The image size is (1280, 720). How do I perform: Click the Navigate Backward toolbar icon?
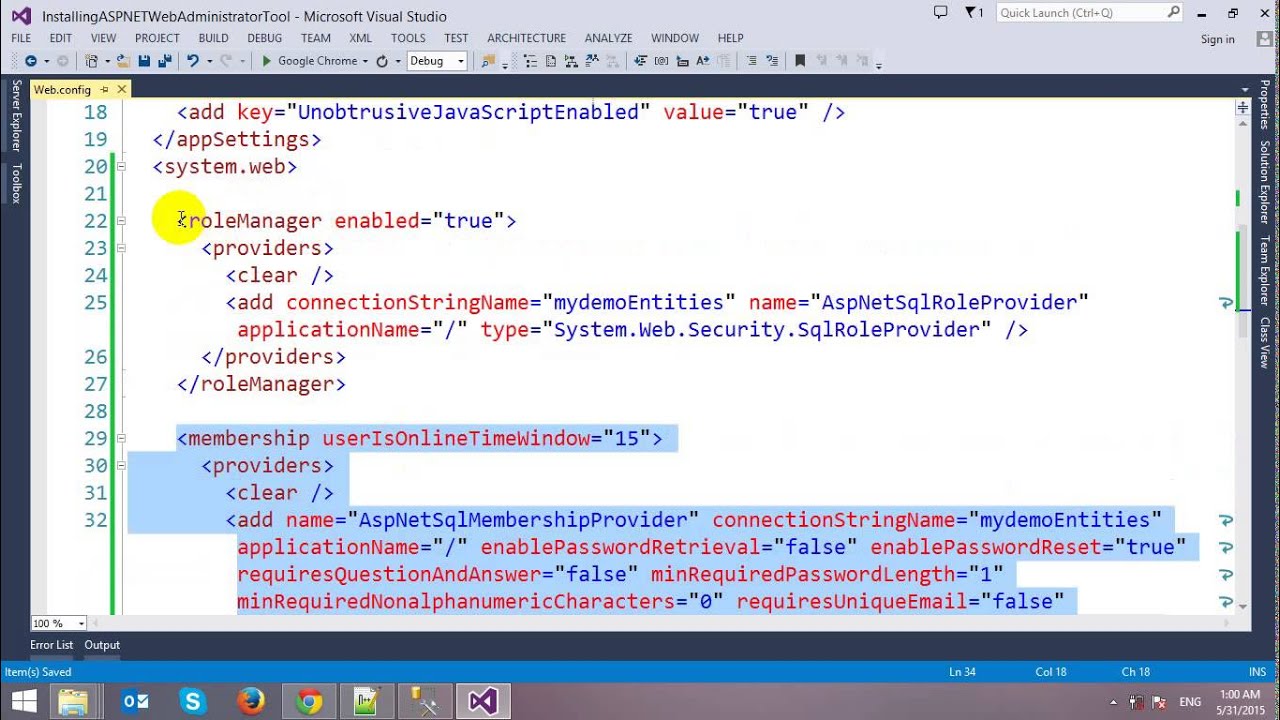pos(31,61)
